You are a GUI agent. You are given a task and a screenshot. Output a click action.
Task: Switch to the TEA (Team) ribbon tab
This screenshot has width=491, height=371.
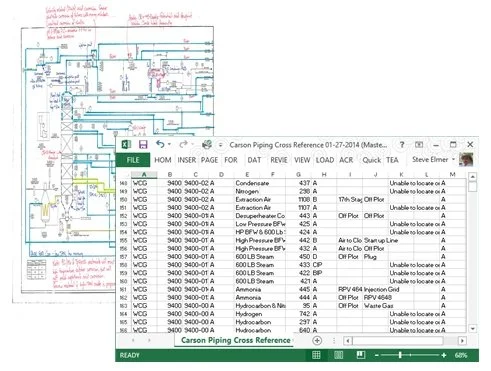pos(392,160)
